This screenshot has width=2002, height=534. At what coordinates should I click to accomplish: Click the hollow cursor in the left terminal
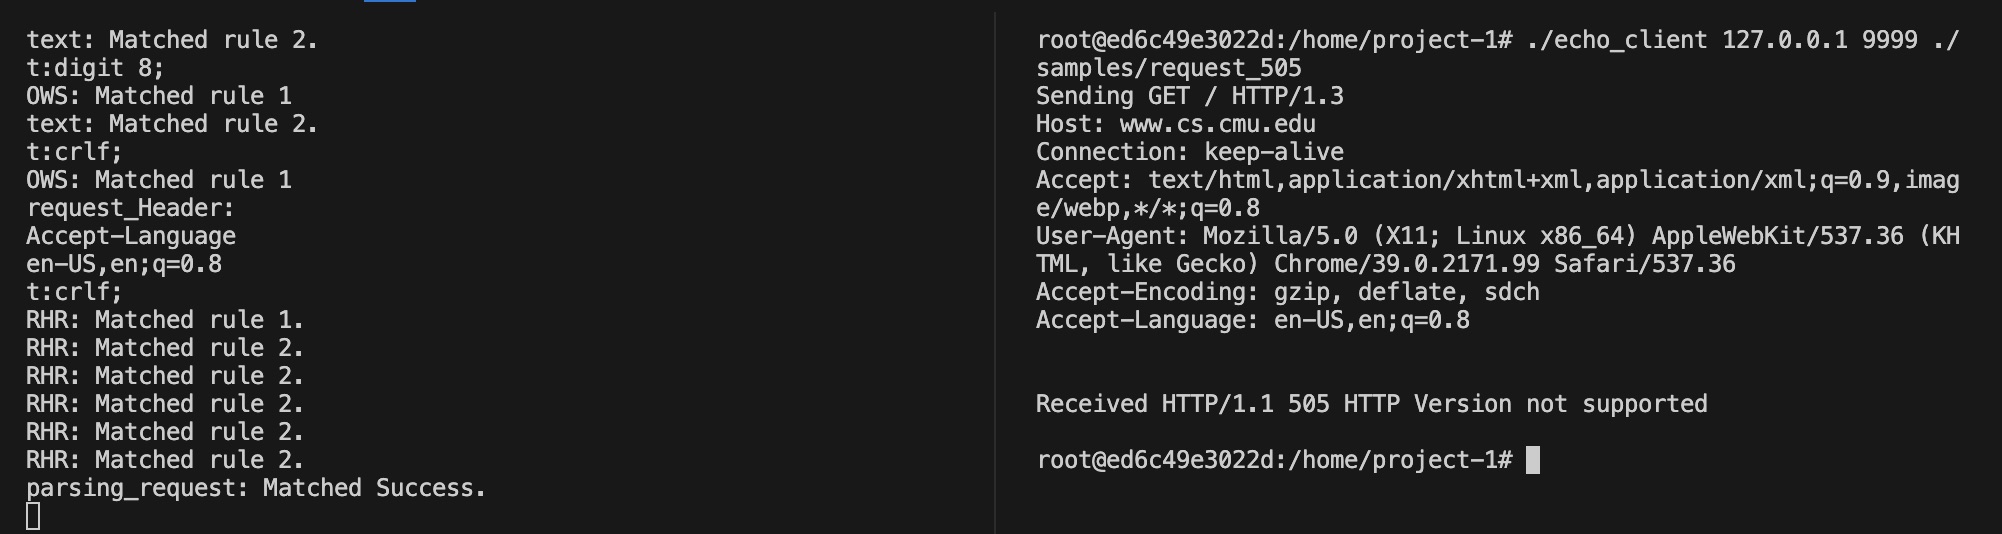[33, 516]
